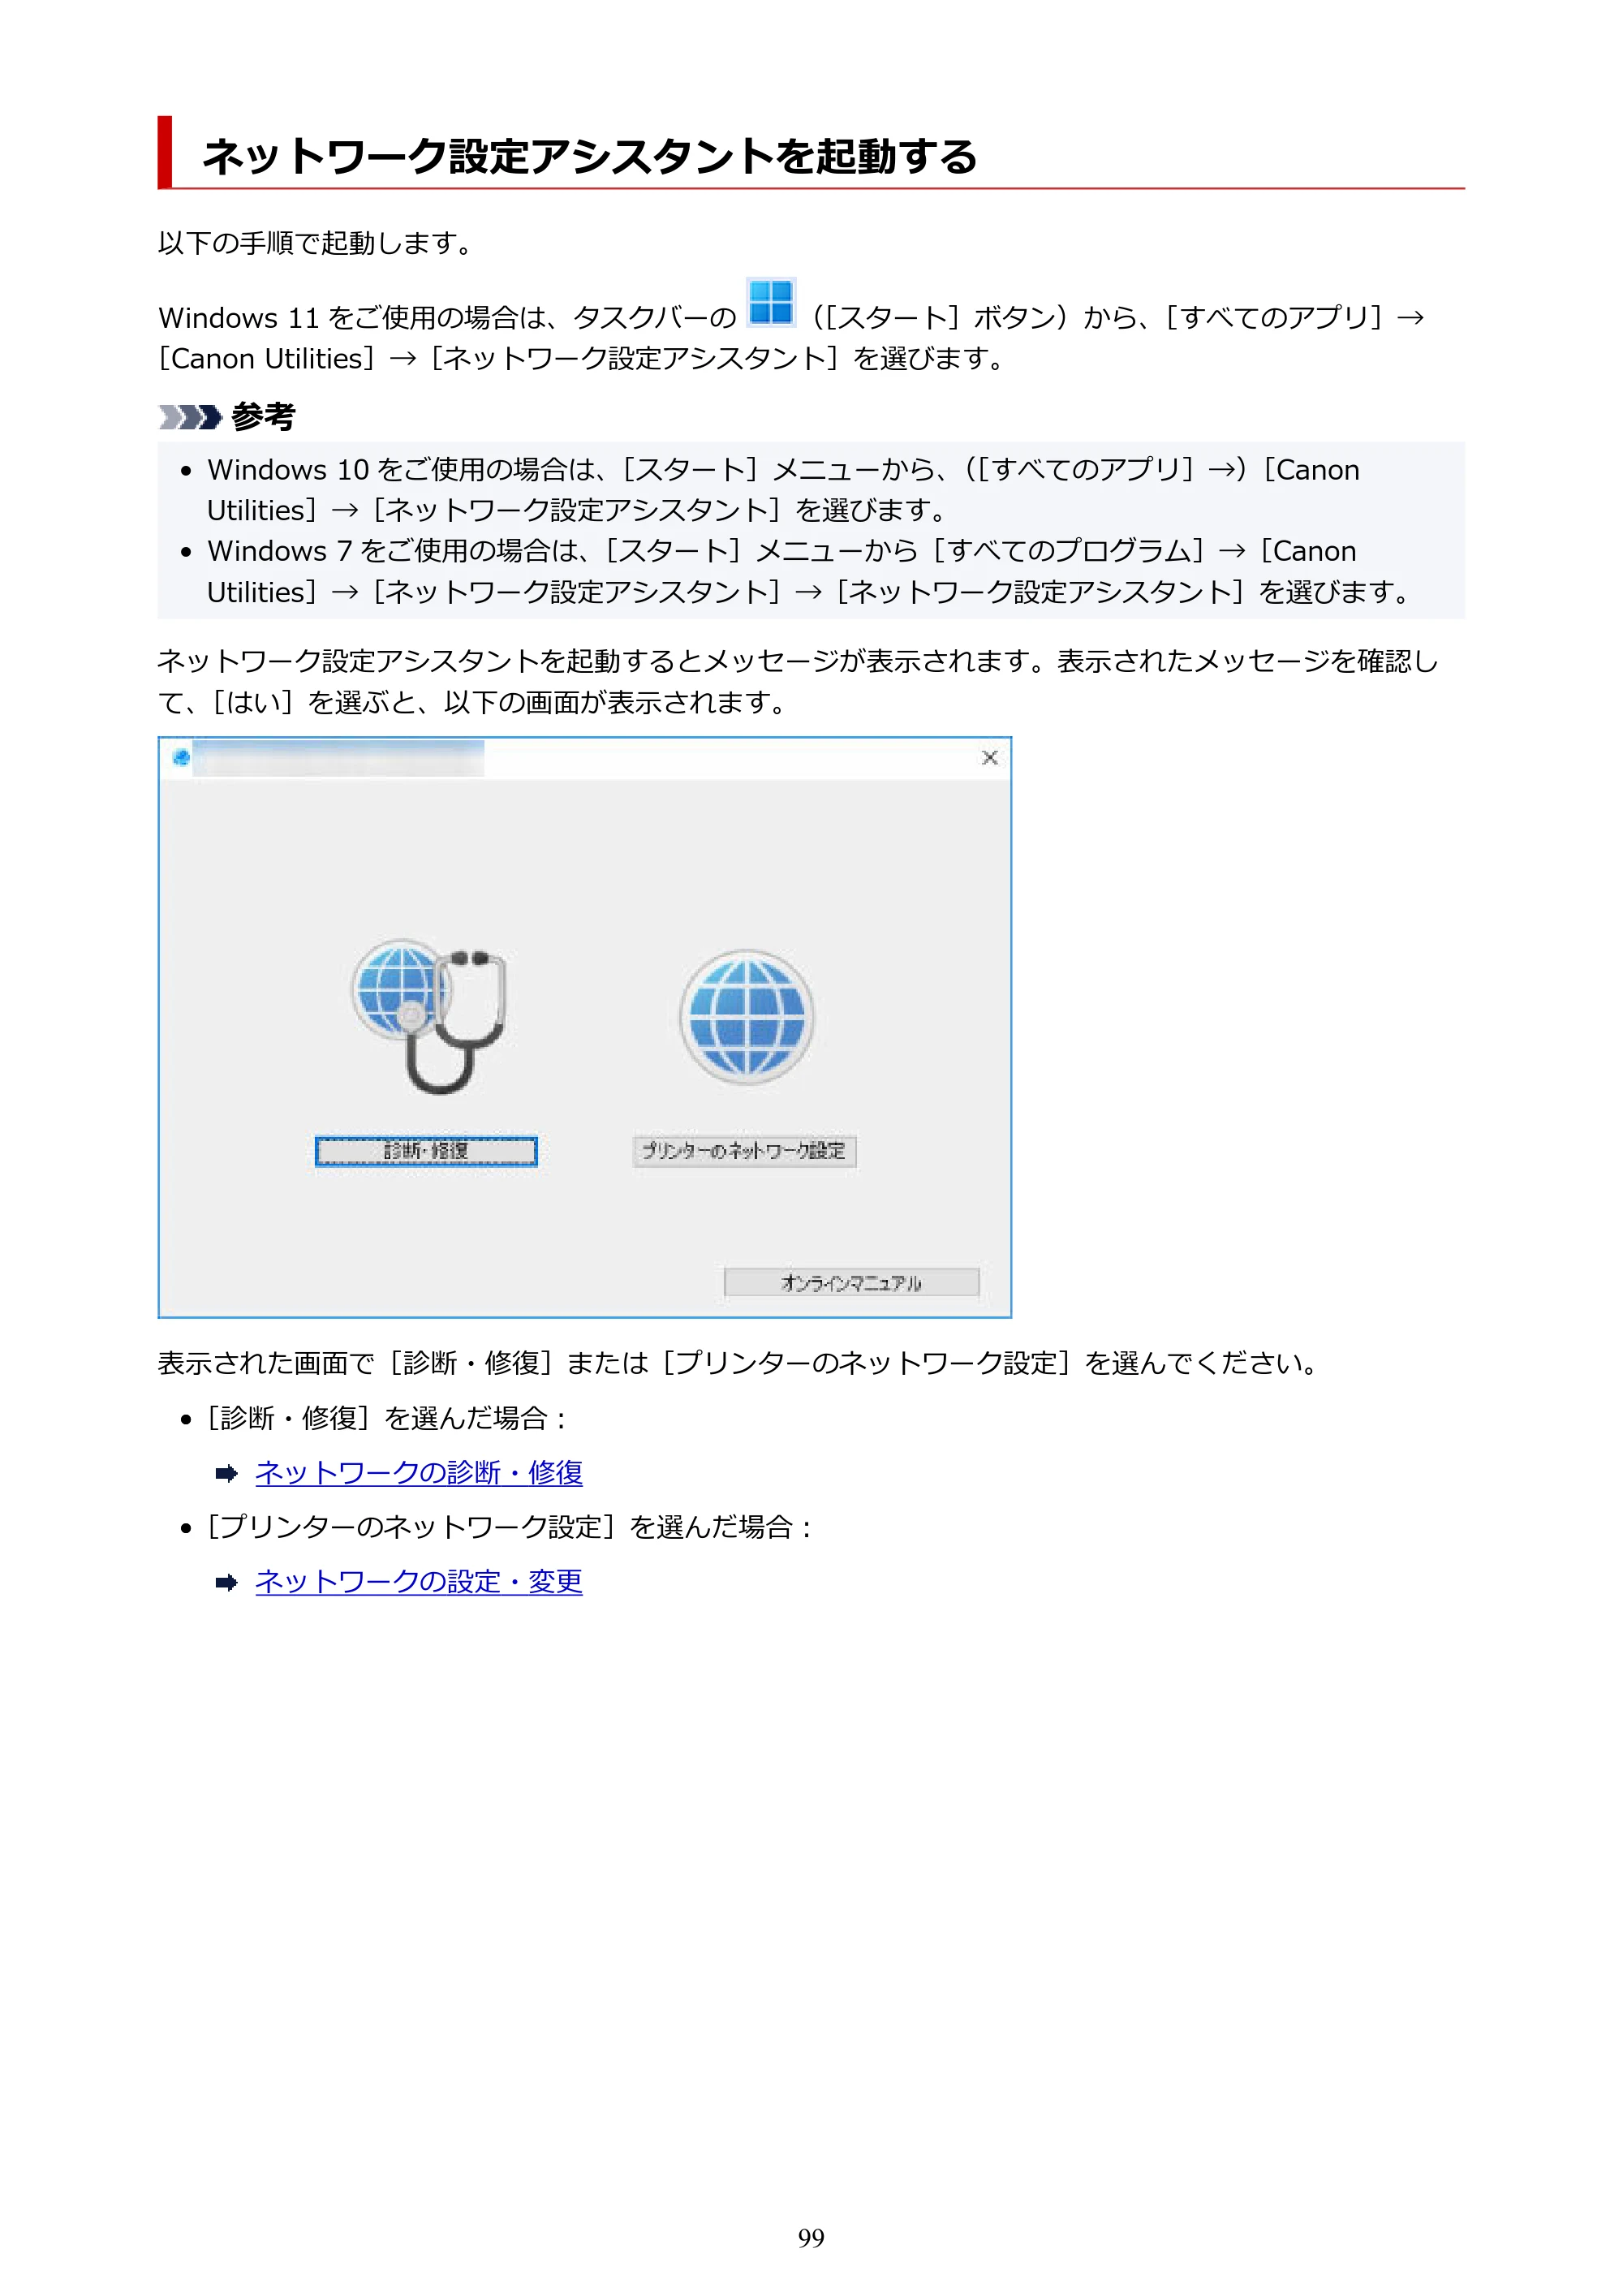Click the red bar beside the page heading

click(x=165, y=151)
